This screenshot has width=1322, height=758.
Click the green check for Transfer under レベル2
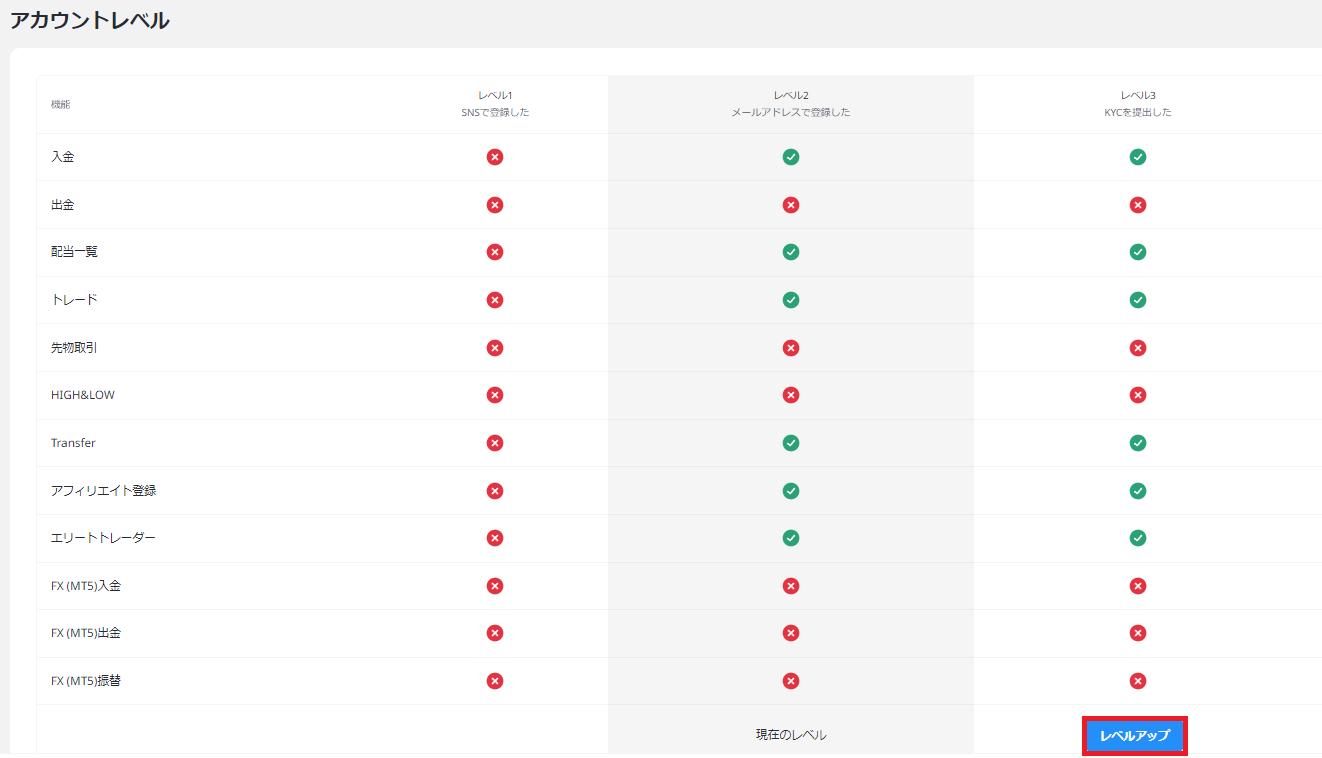click(791, 443)
